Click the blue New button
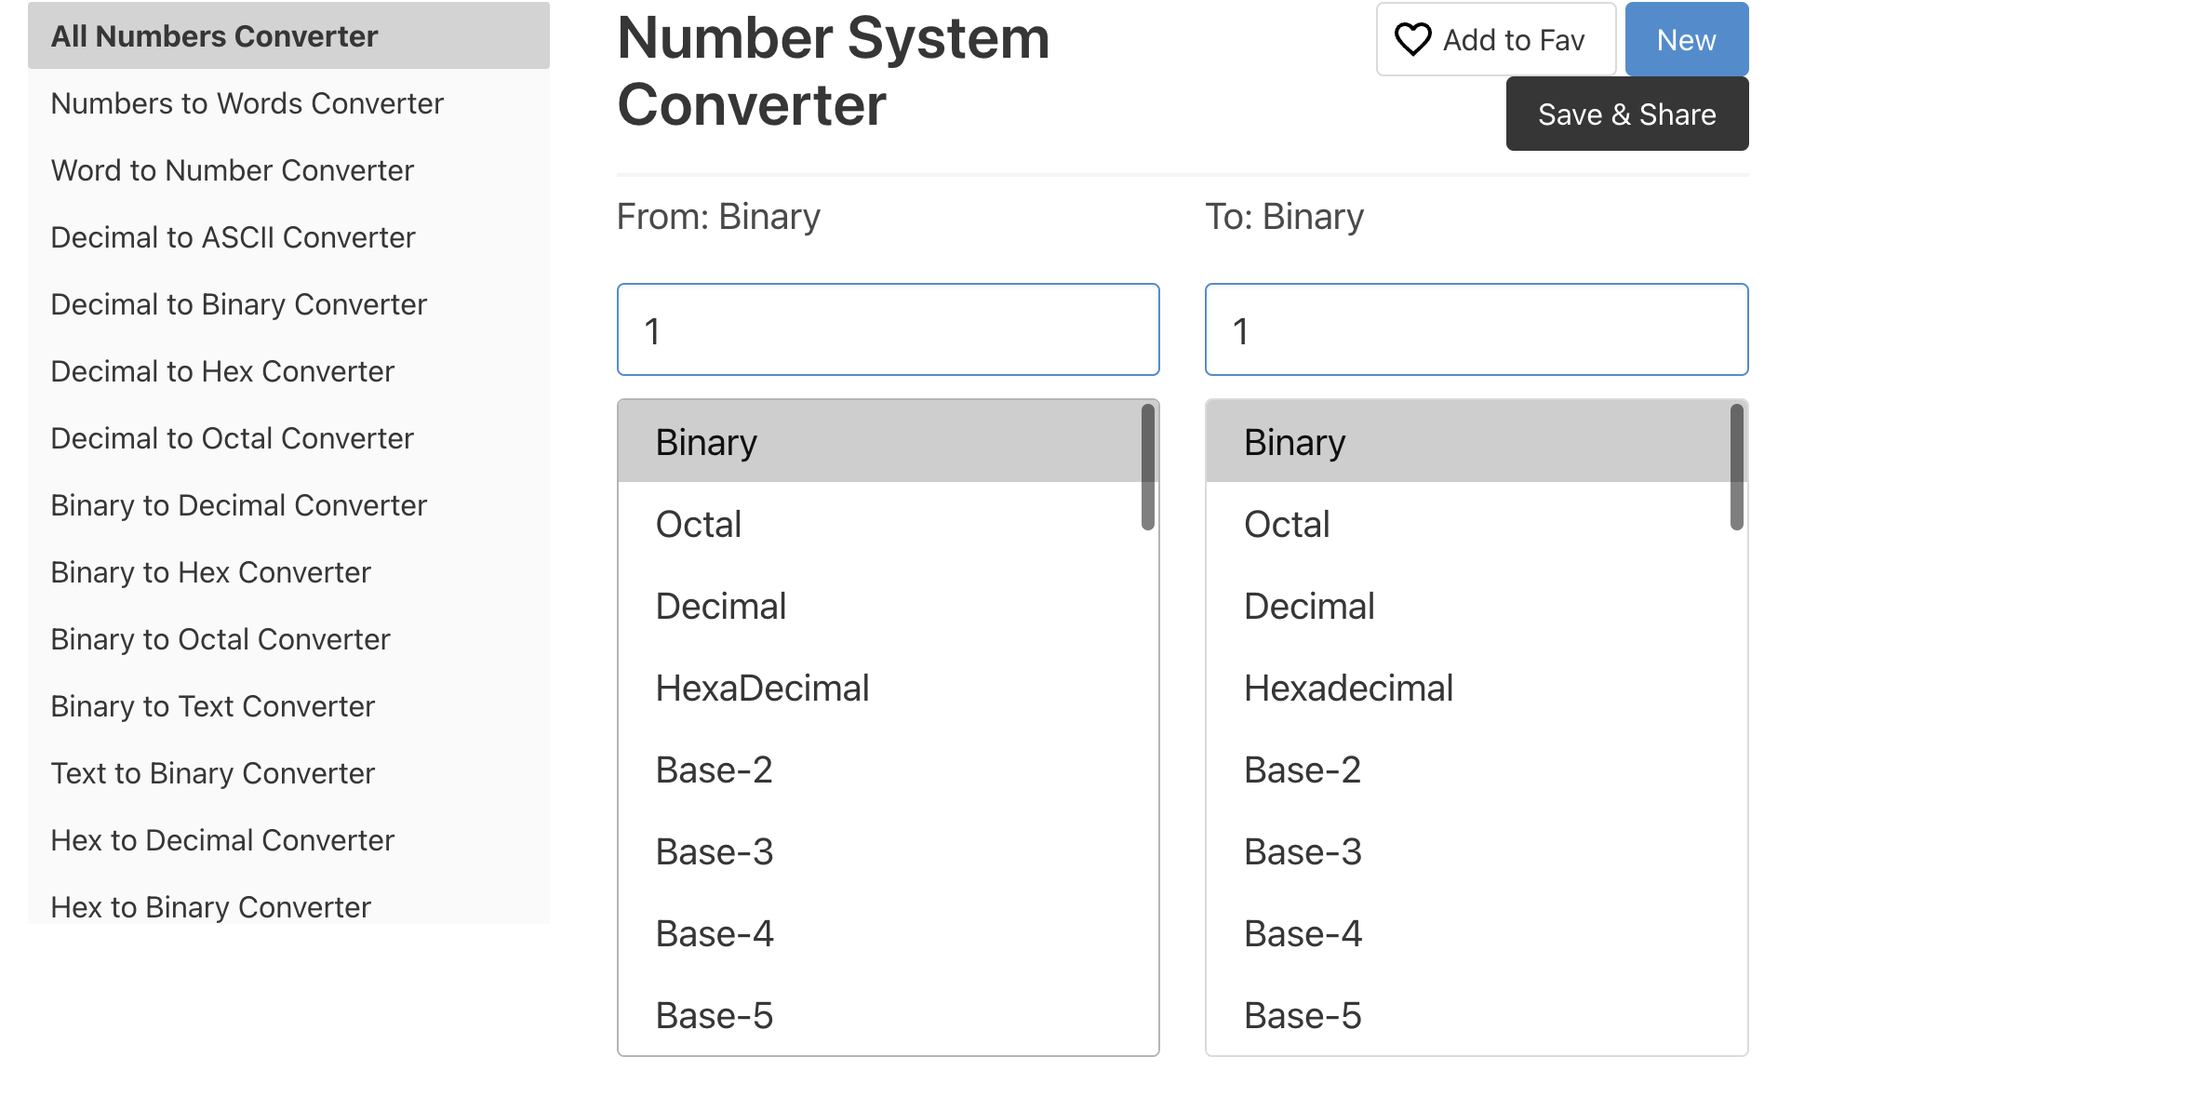Image resolution: width=2192 pixels, height=1098 pixels. (x=1686, y=39)
